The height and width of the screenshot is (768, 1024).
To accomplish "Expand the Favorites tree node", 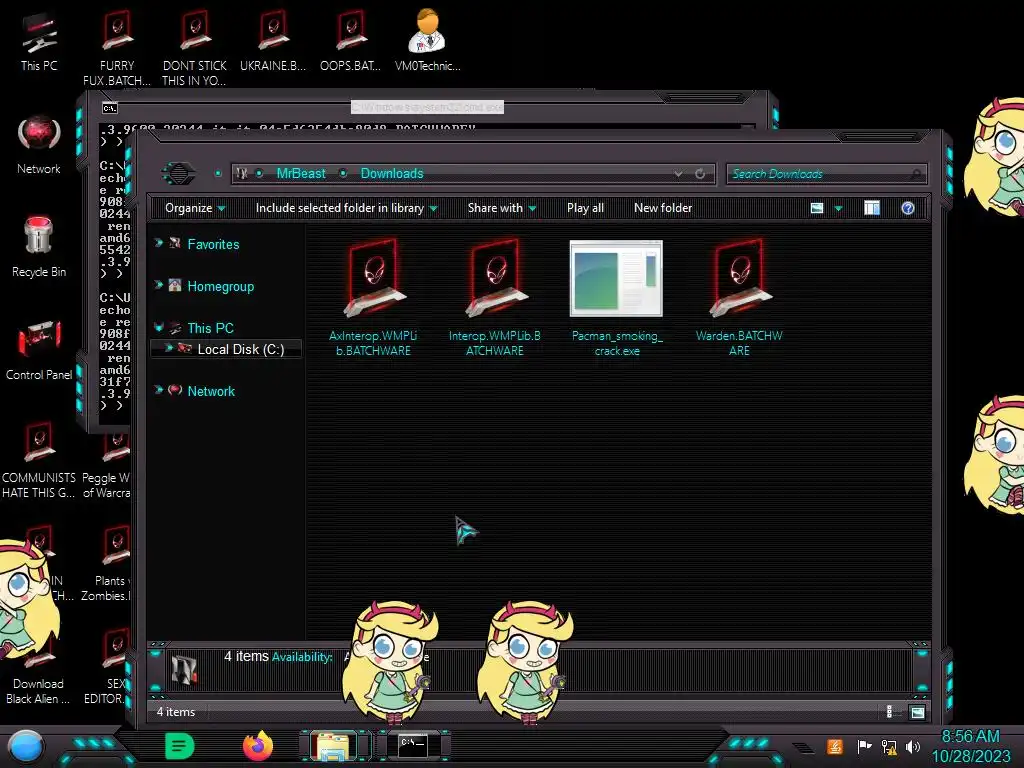I will [159, 243].
